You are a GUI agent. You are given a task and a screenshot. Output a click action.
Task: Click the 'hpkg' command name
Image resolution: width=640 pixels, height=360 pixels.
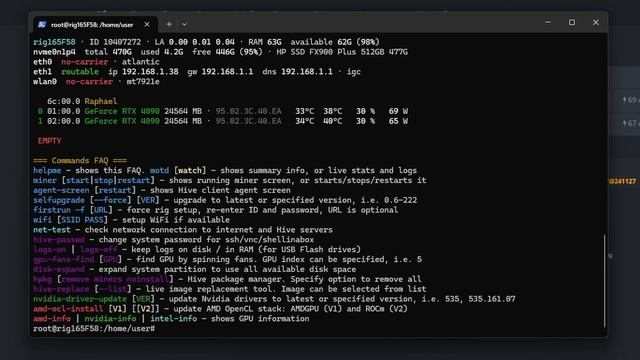(42, 279)
